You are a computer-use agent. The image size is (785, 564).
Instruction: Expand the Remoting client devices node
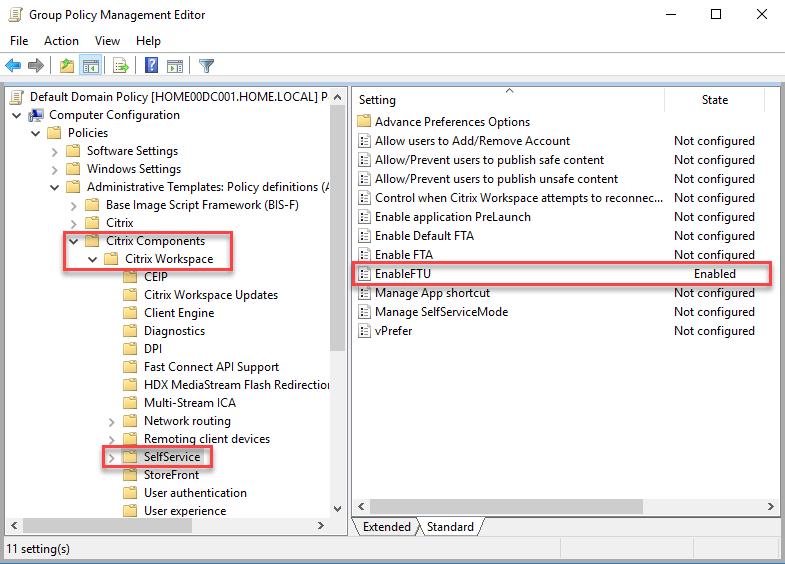(x=112, y=440)
